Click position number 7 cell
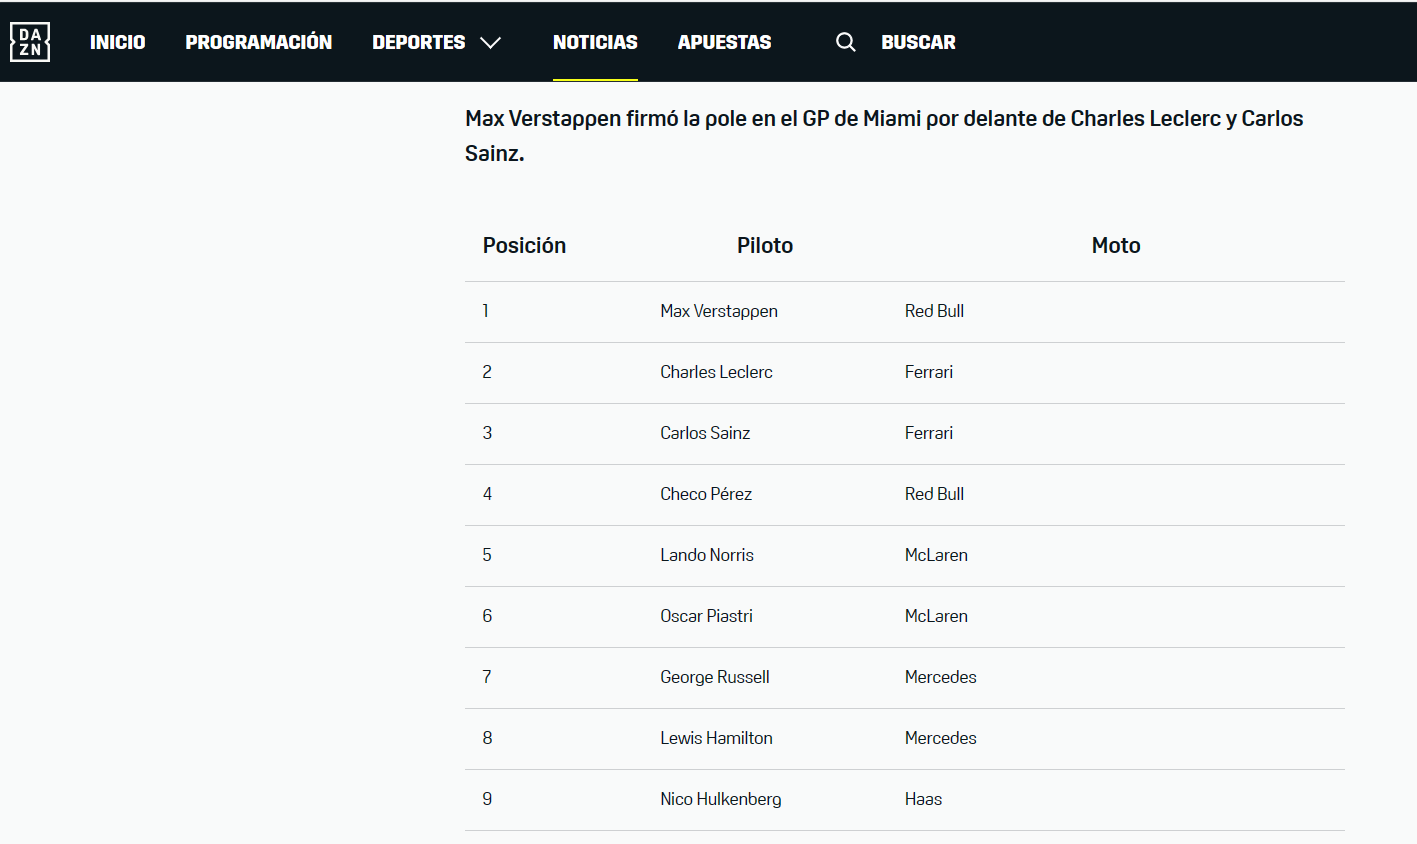1417x844 pixels. click(487, 677)
